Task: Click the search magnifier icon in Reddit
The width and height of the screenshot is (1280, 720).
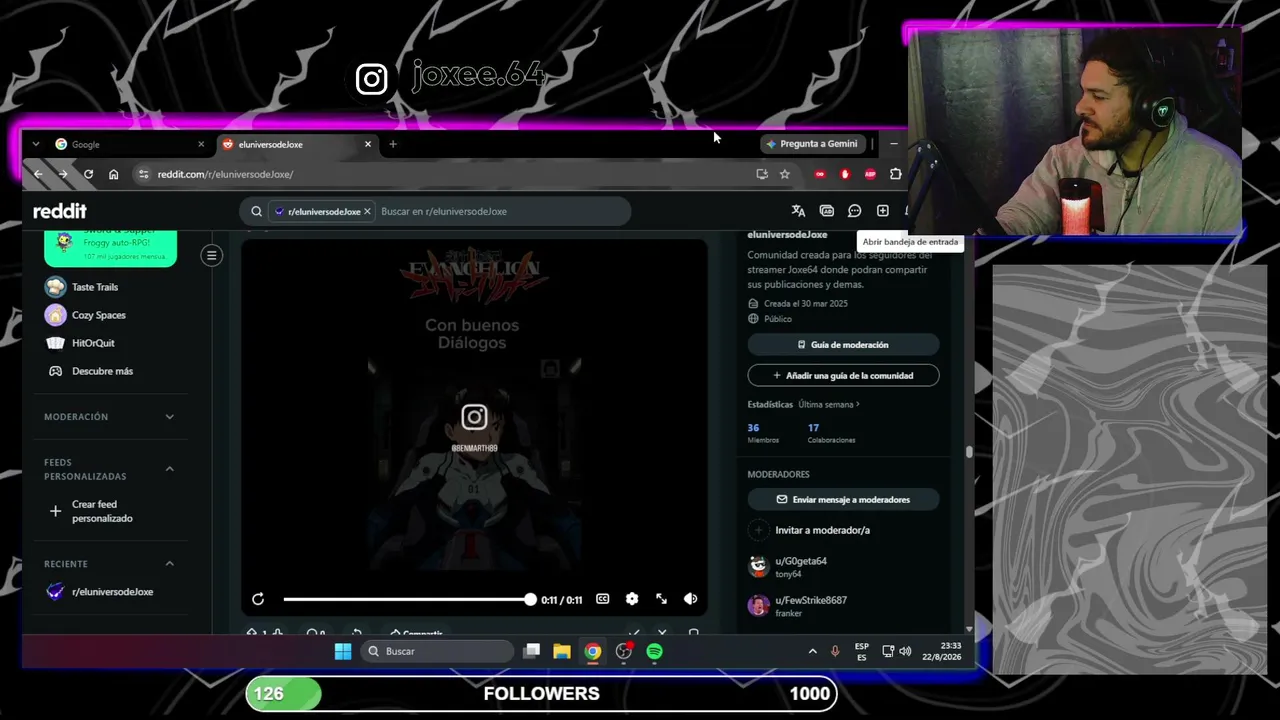Action: coord(257,211)
